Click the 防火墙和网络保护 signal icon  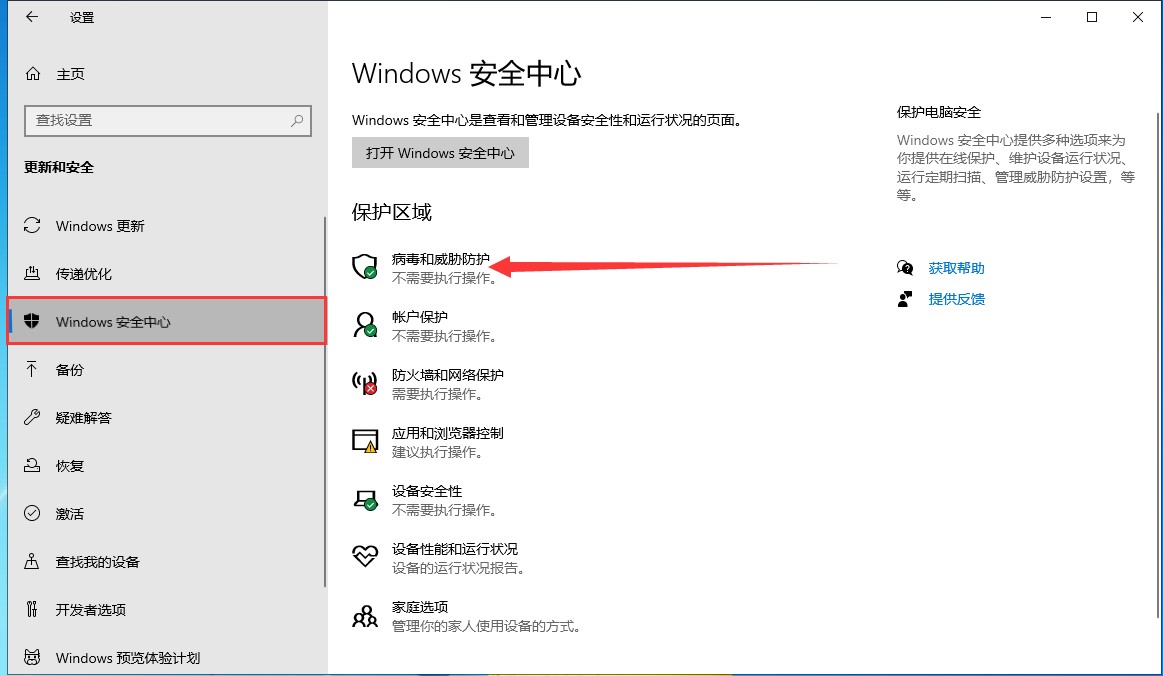pos(365,383)
